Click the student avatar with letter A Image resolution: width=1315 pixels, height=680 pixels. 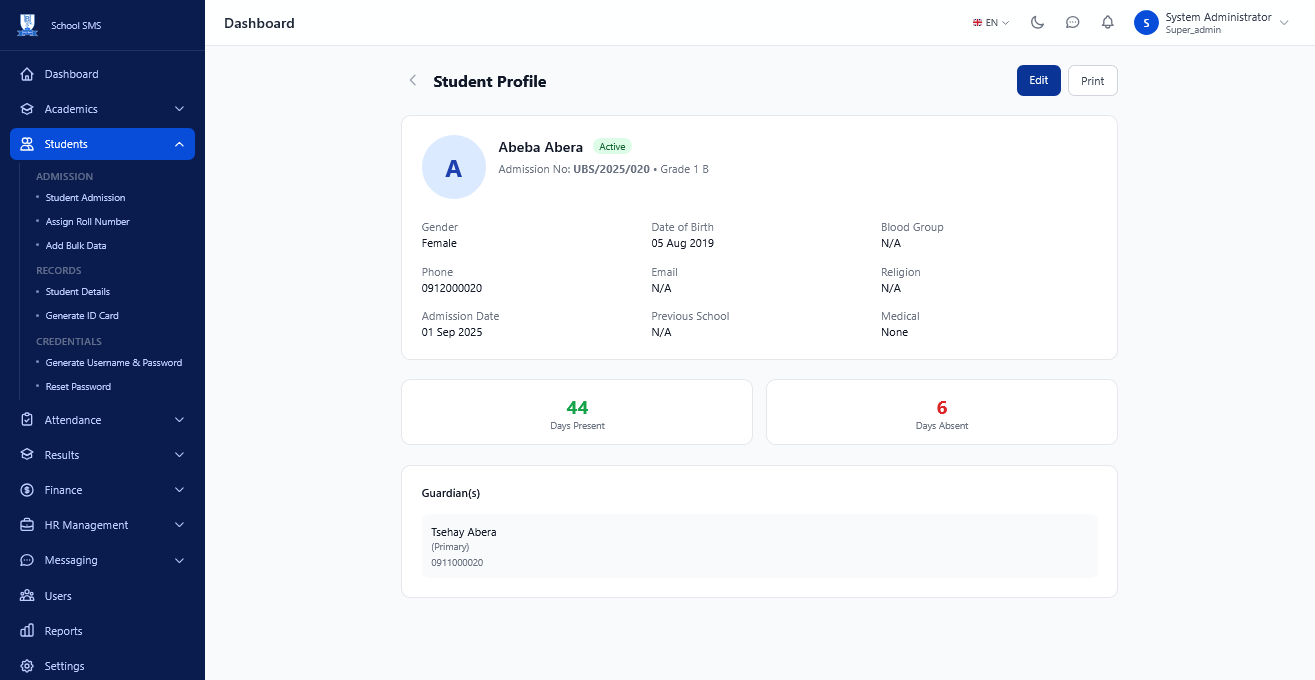pos(453,167)
